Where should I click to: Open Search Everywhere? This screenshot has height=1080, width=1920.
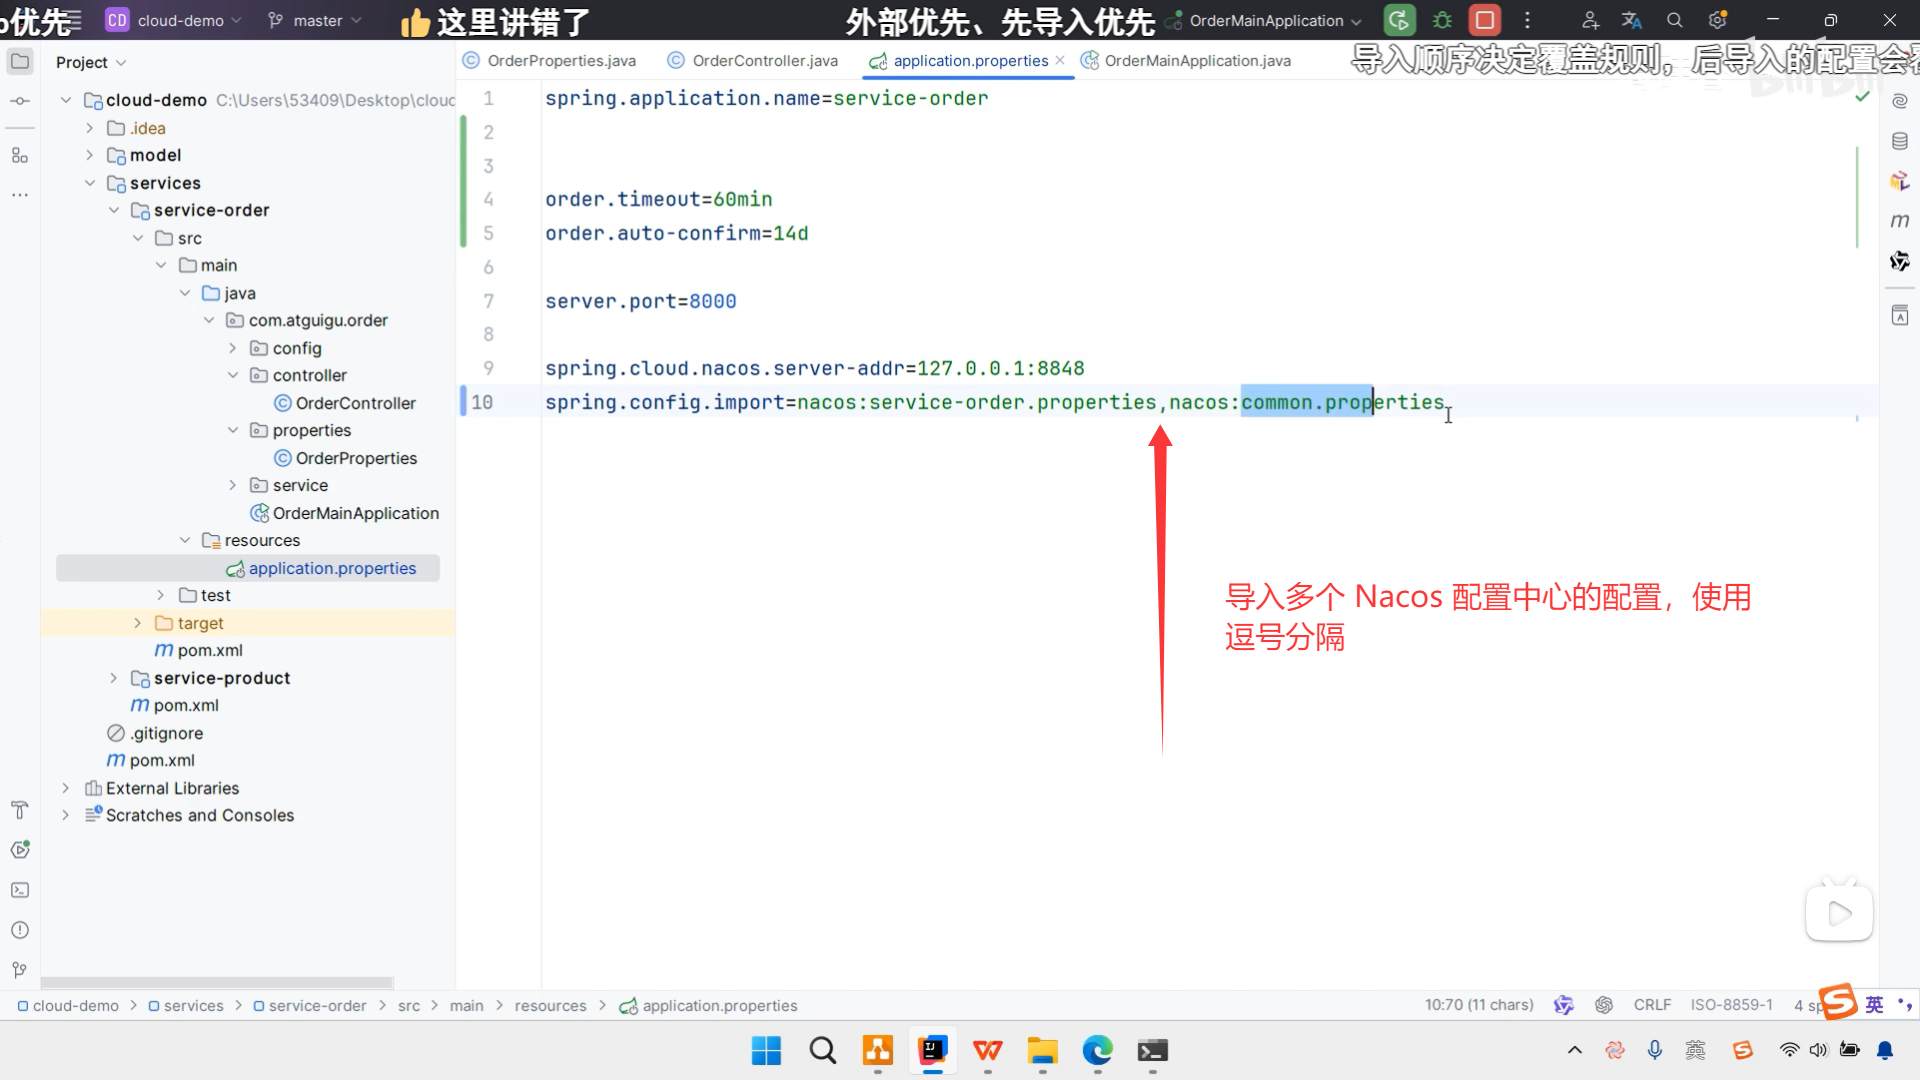pos(1673,20)
